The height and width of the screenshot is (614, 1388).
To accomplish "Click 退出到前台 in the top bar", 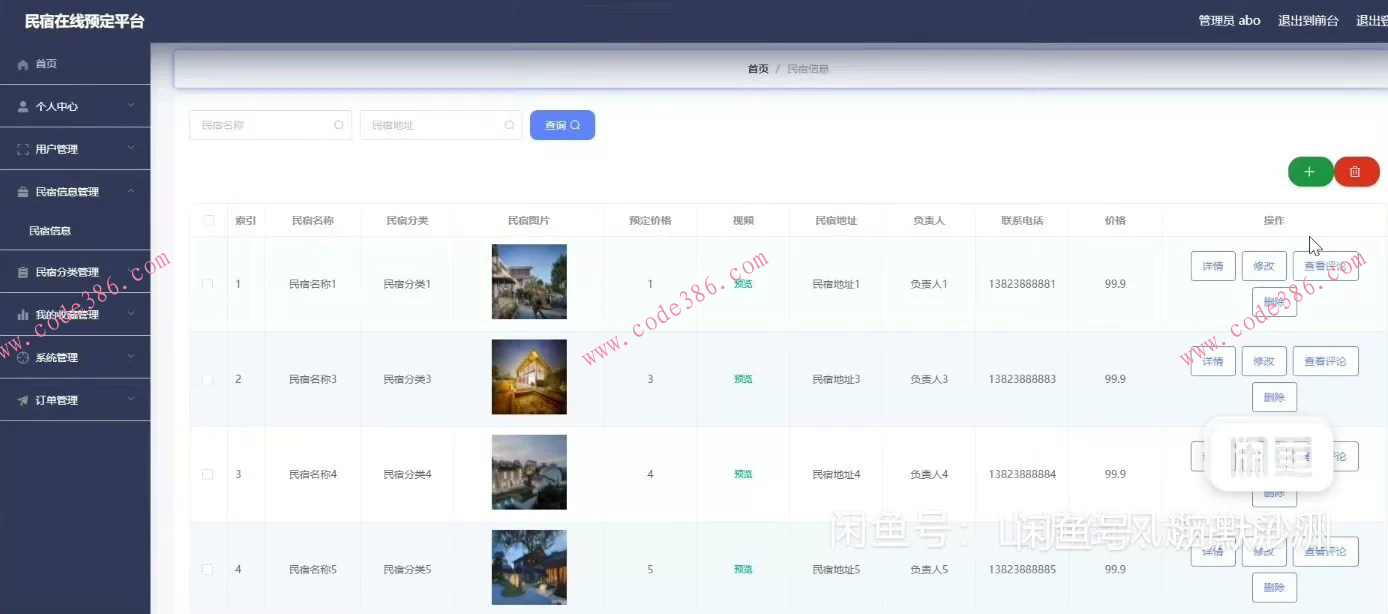I will tap(1308, 19).
